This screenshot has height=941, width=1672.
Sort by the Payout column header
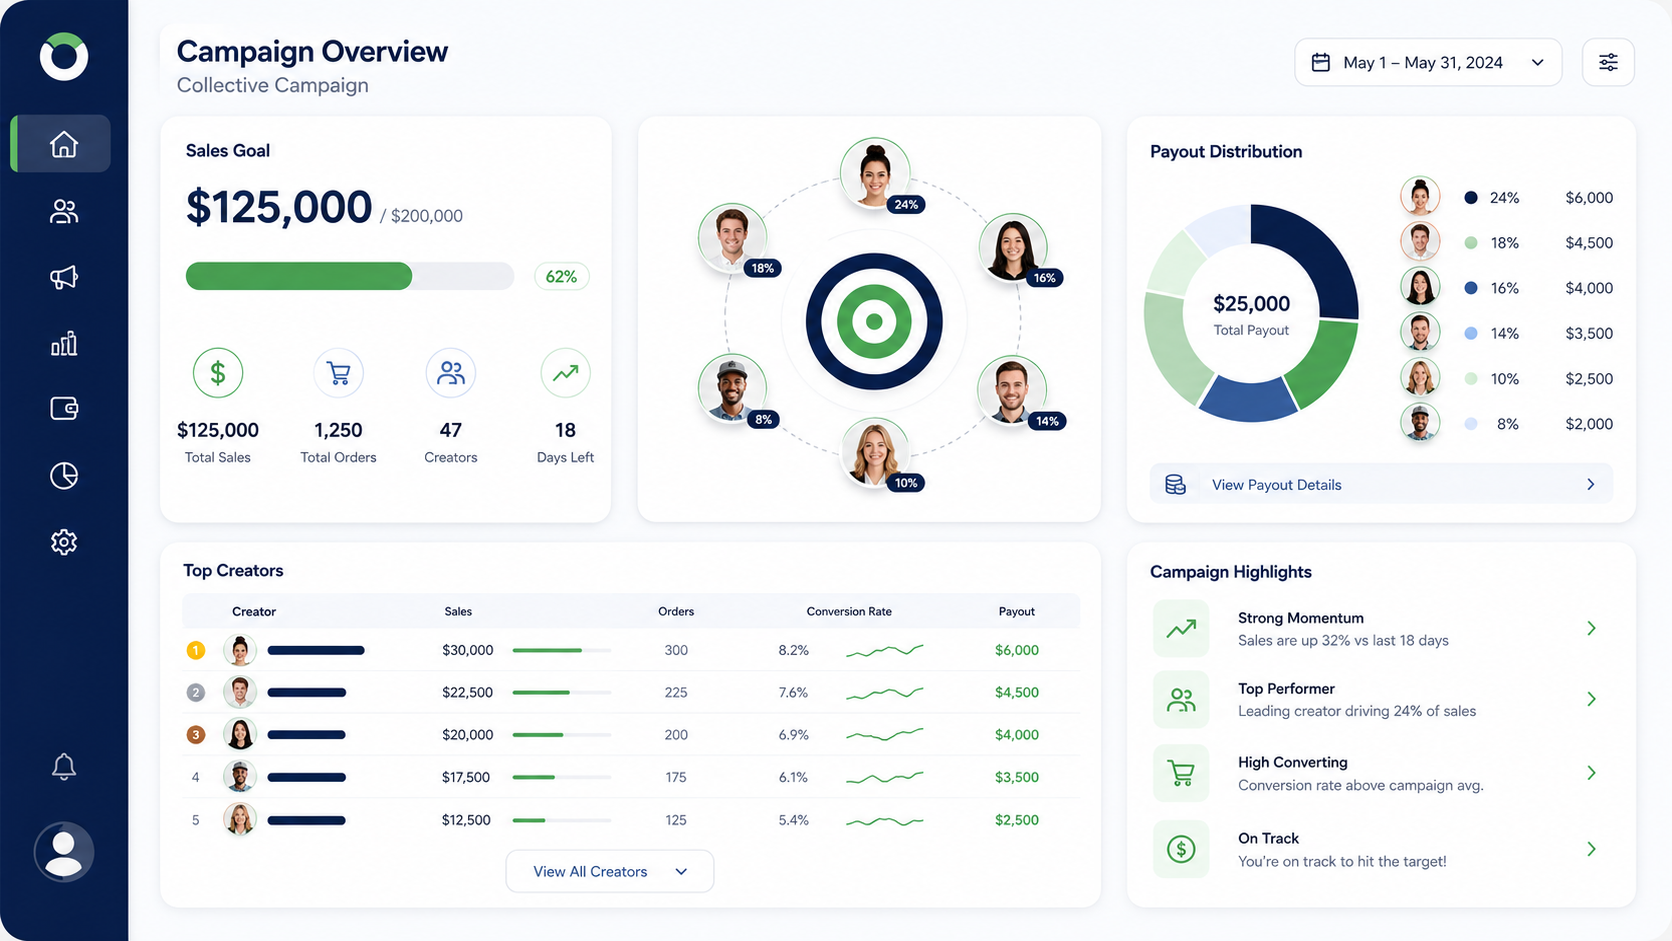(x=1017, y=611)
